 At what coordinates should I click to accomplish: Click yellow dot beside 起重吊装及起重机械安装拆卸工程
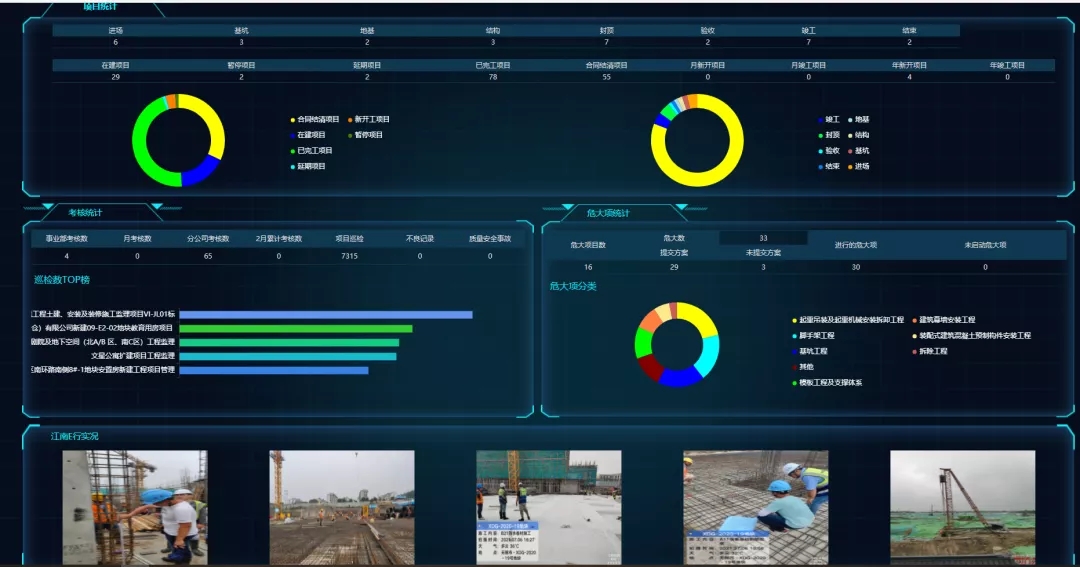(794, 320)
